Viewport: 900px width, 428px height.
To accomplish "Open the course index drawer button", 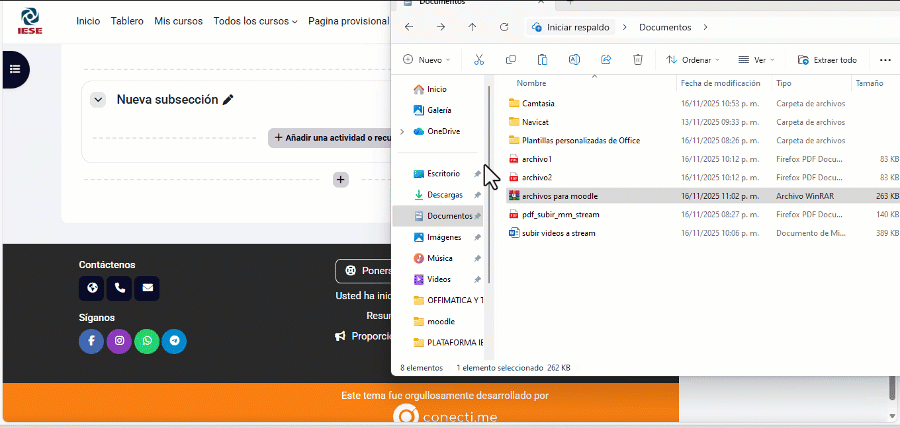I will pyautogui.click(x=14, y=69).
